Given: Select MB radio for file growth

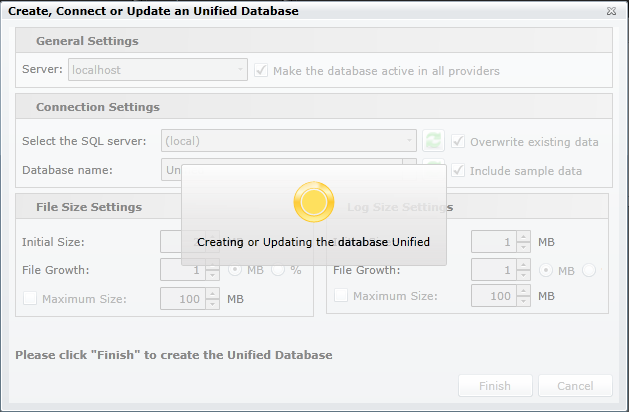Looking at the screenshot, I should click(x=236, y=270).
